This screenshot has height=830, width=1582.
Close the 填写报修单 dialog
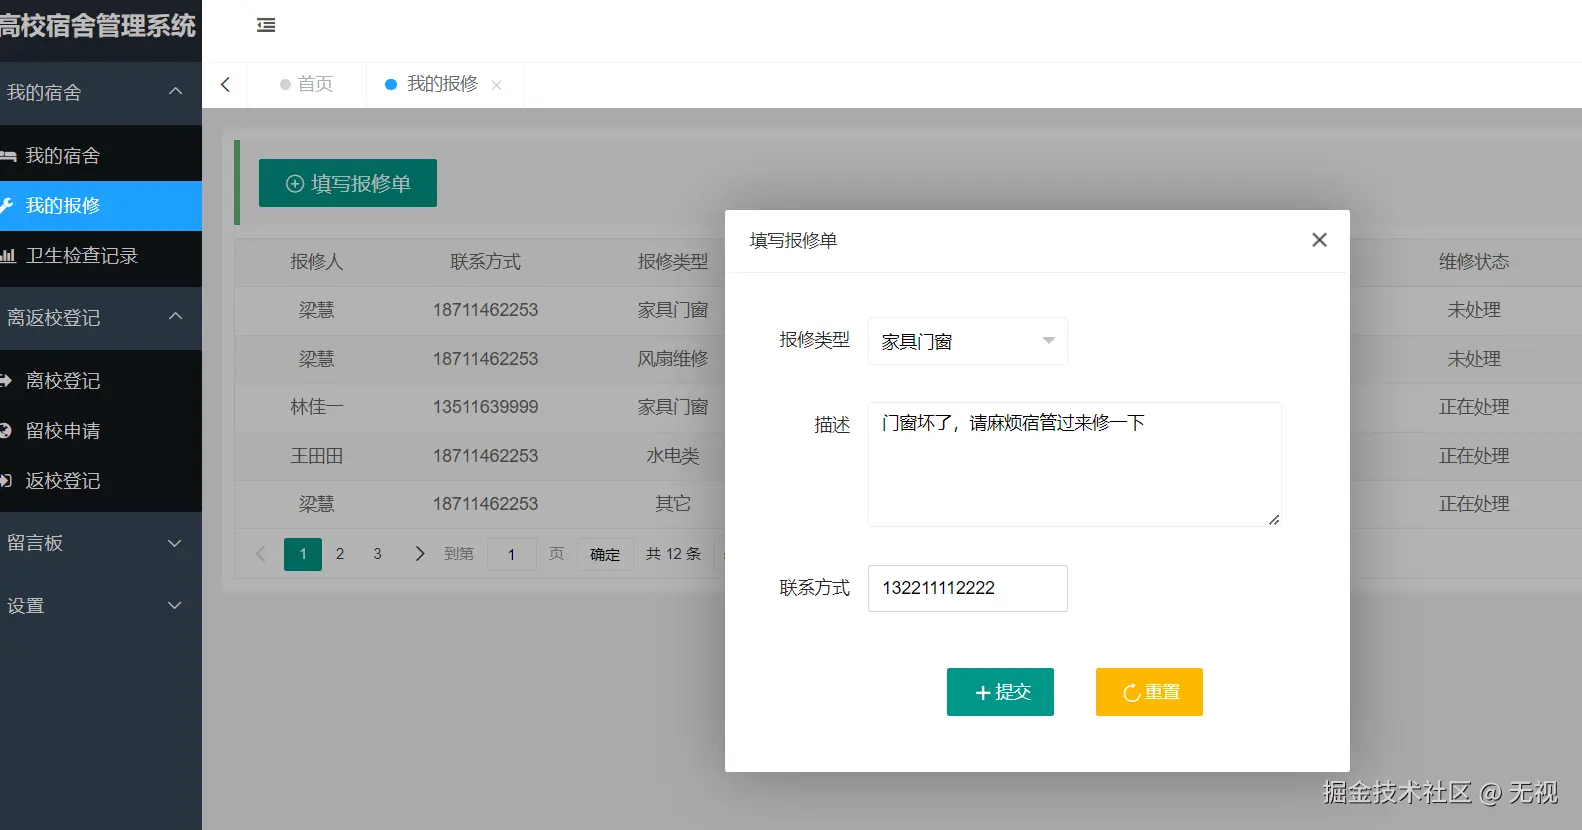pyautogui.click(x=1319, y=240)
